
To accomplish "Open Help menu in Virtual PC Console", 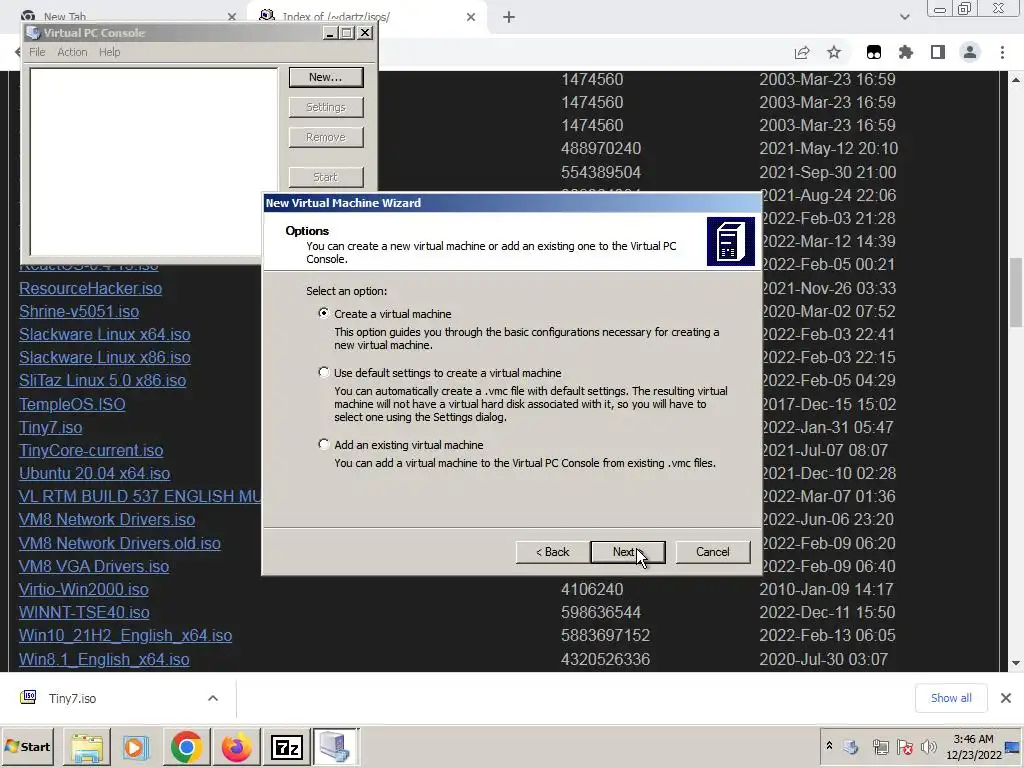I will click(x=110, y=52).
